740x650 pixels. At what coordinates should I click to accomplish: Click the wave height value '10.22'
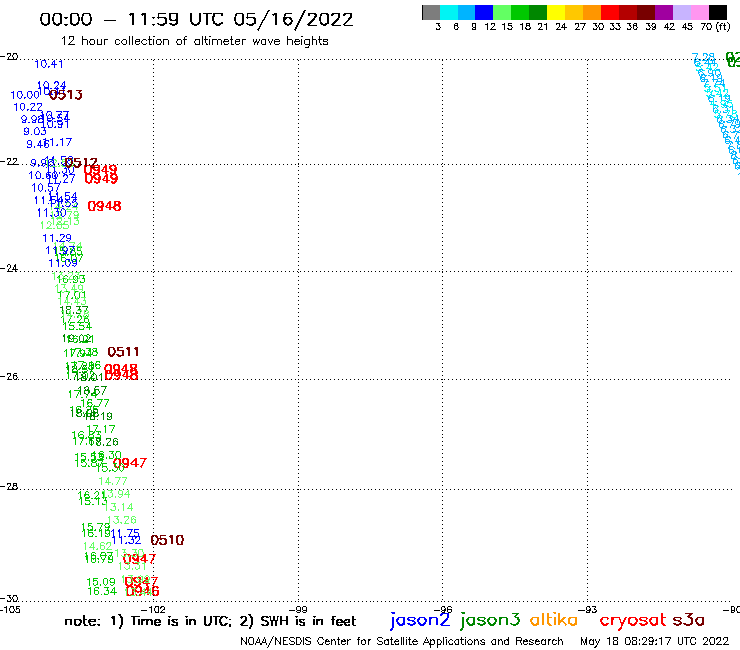coord(28,107)
